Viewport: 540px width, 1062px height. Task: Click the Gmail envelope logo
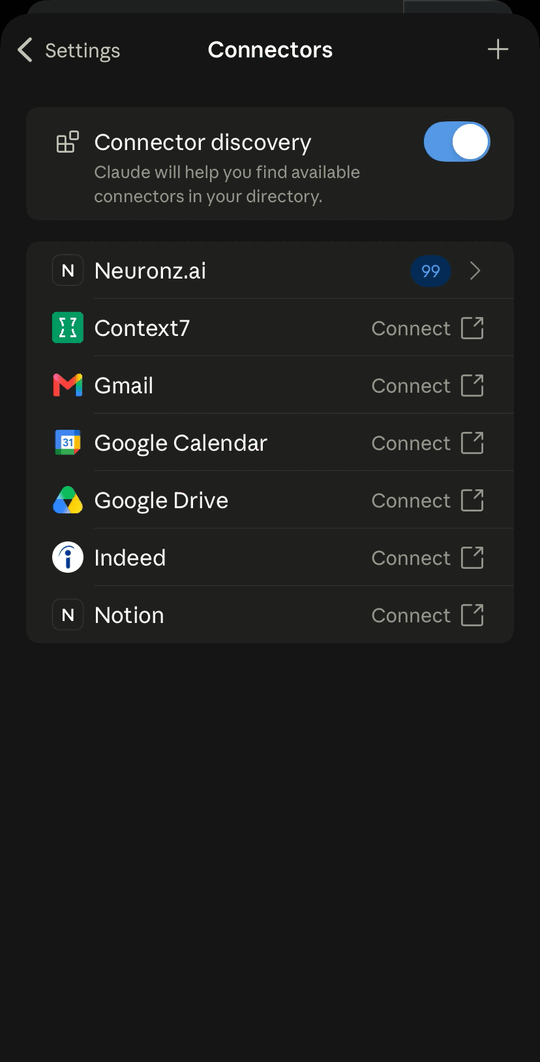(x=68, y=385)
